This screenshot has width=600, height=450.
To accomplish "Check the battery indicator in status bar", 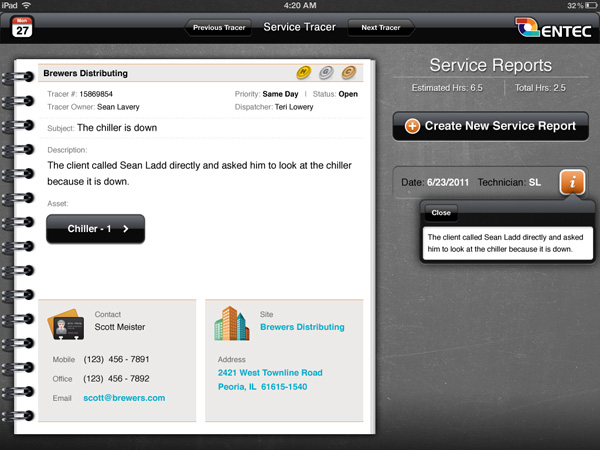I will click(x=590, y=5).
